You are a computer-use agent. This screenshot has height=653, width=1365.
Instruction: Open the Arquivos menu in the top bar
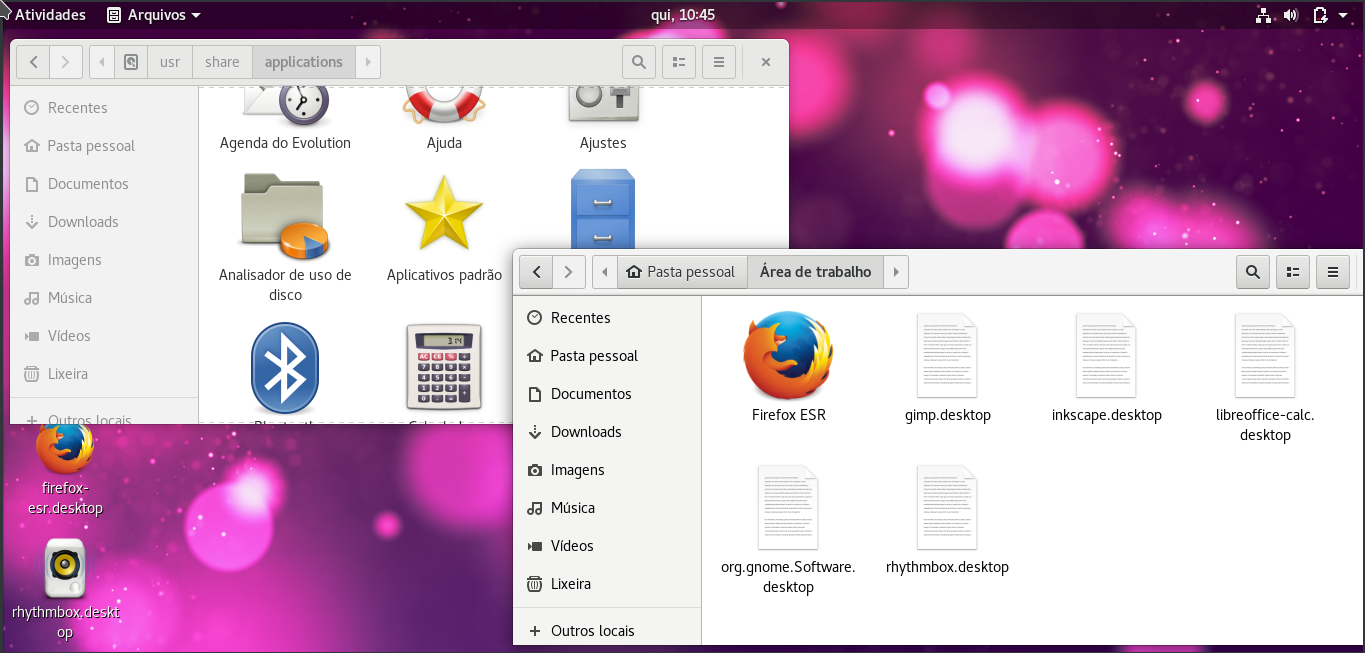153,14
